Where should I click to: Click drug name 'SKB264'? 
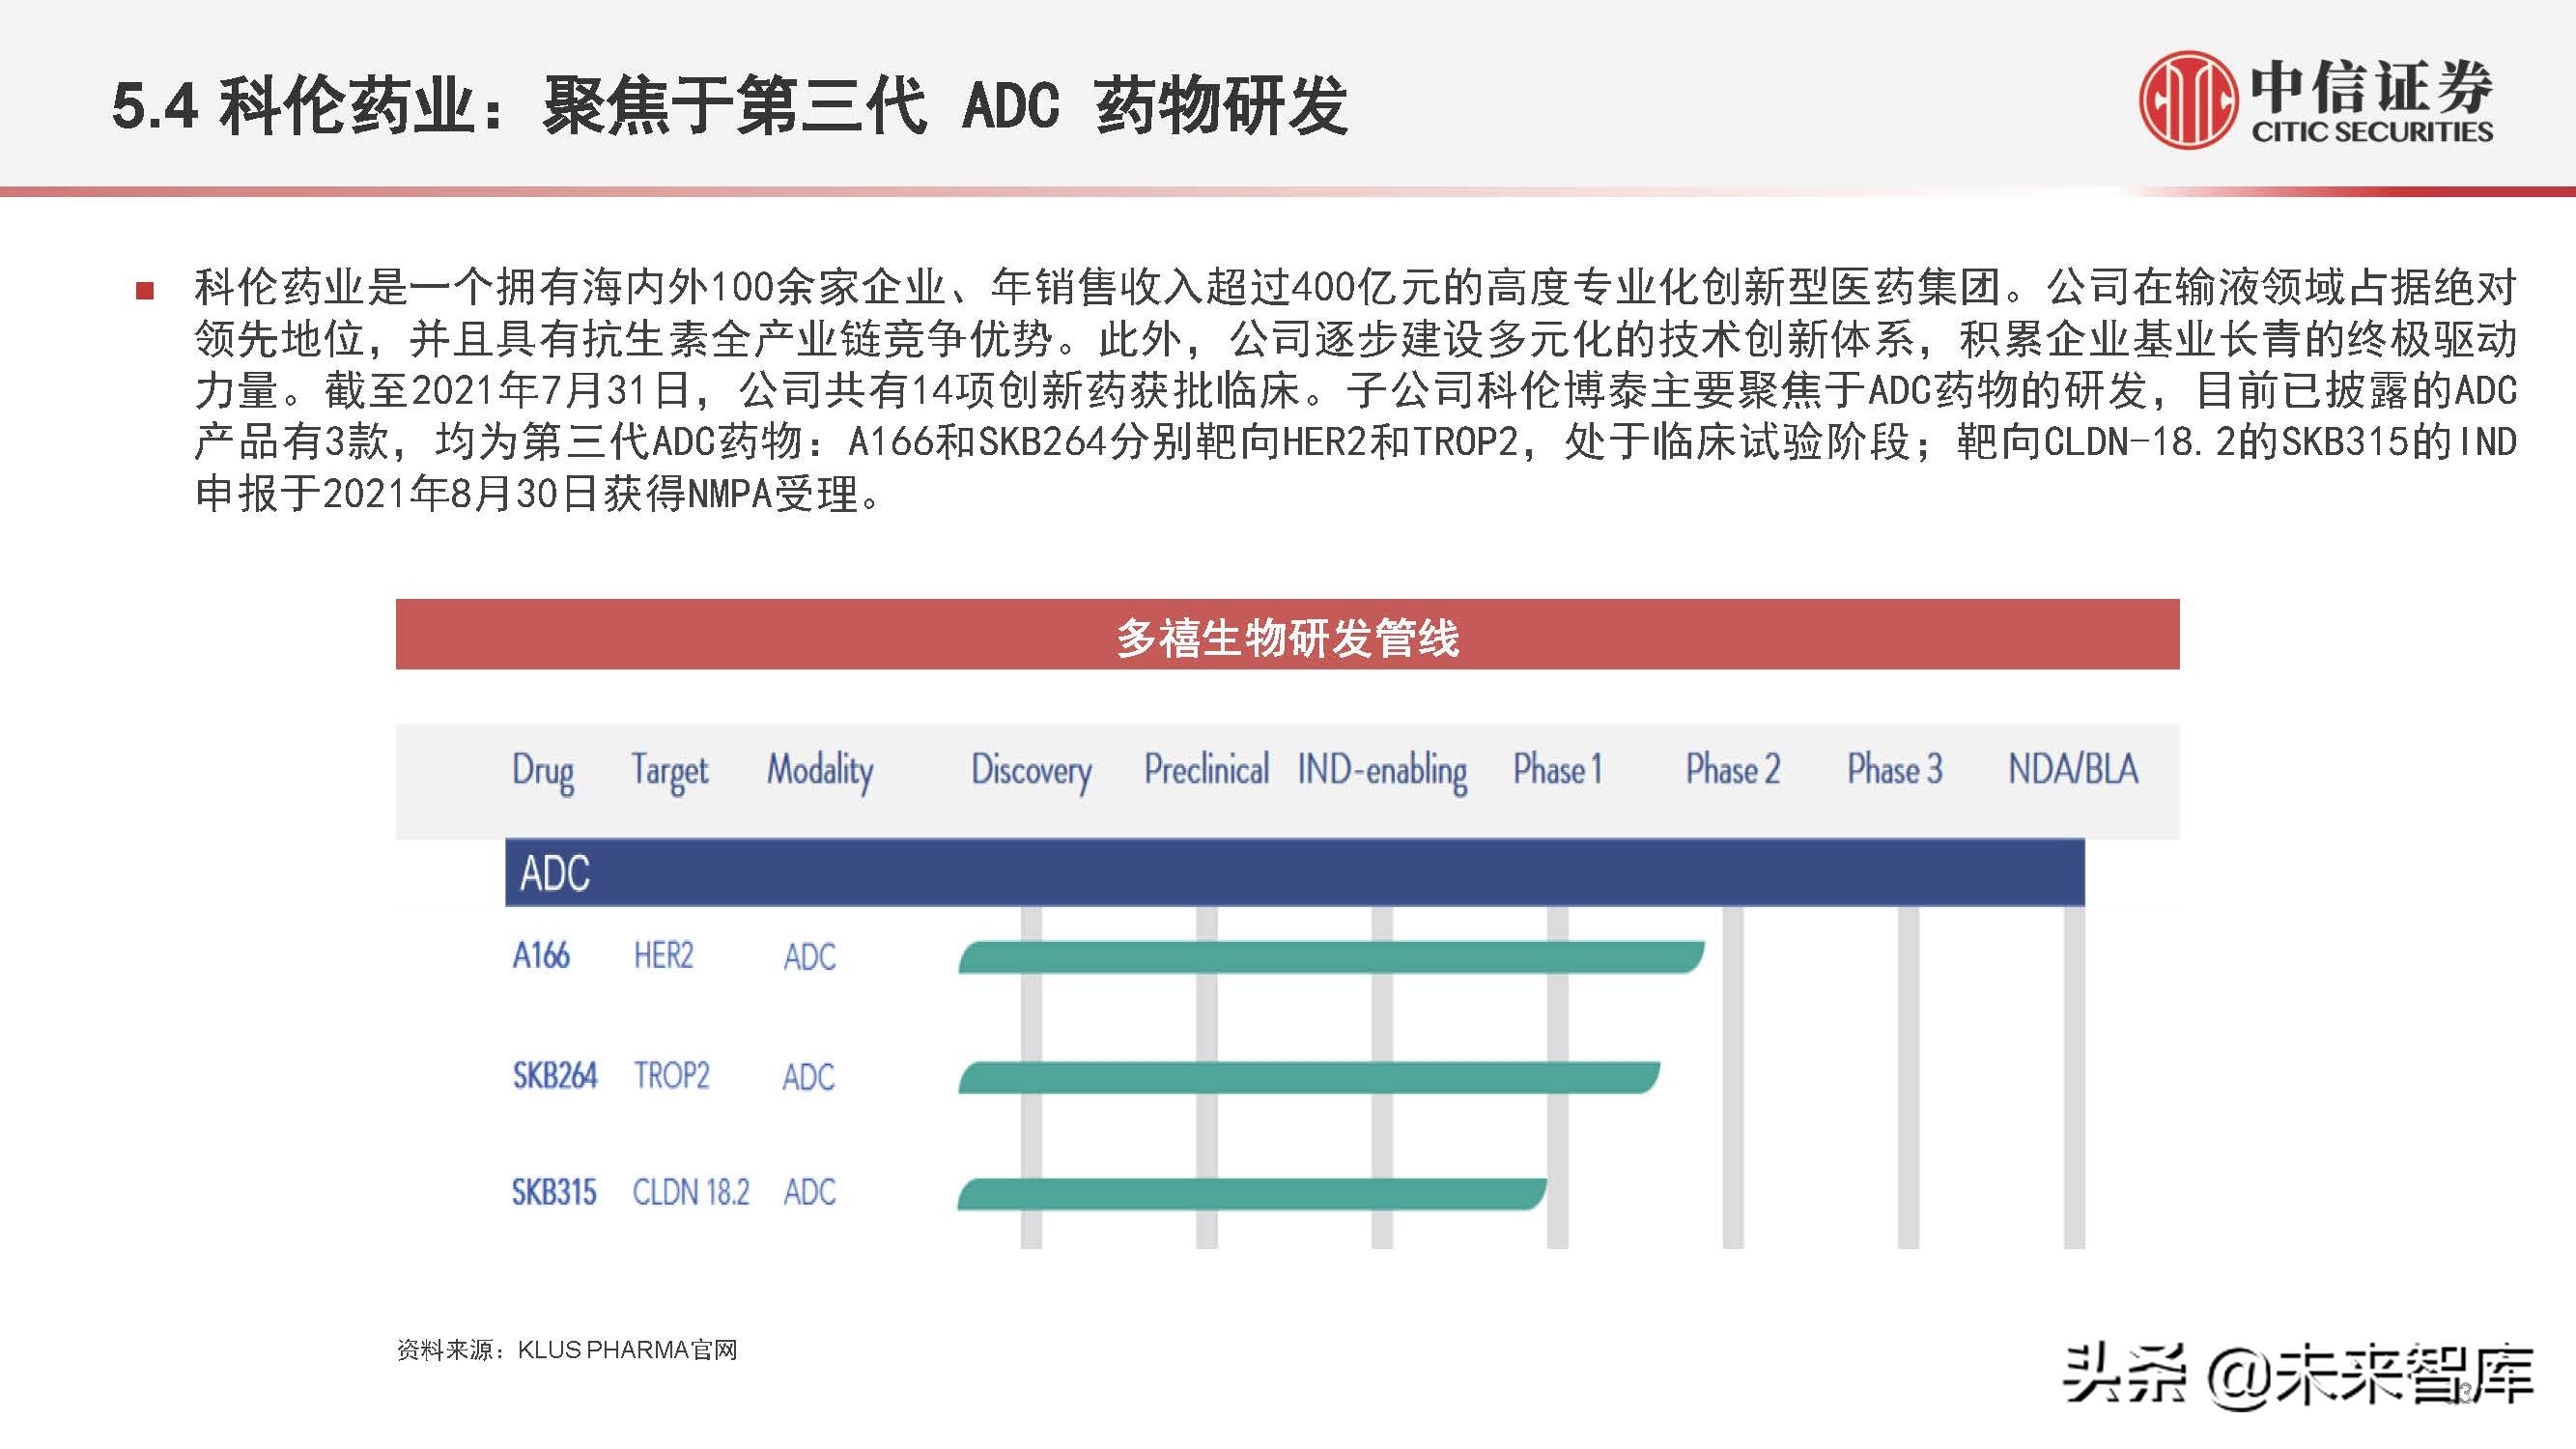(555, 1076)
